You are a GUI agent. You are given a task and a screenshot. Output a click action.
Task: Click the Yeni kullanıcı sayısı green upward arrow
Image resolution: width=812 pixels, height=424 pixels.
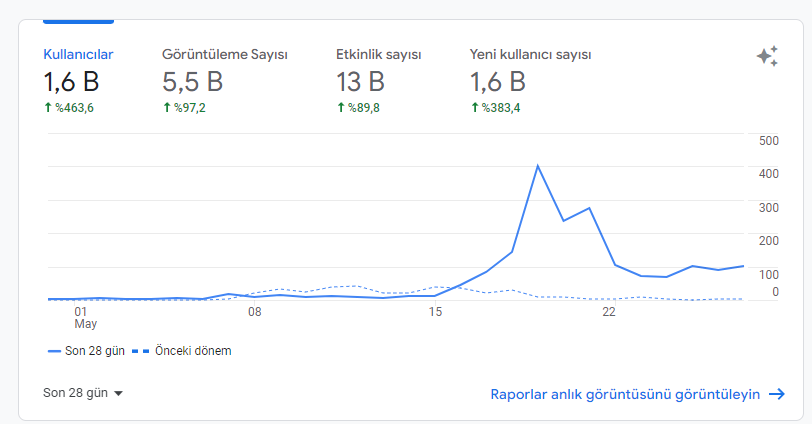pyautogui.click(x=474, y=108)
